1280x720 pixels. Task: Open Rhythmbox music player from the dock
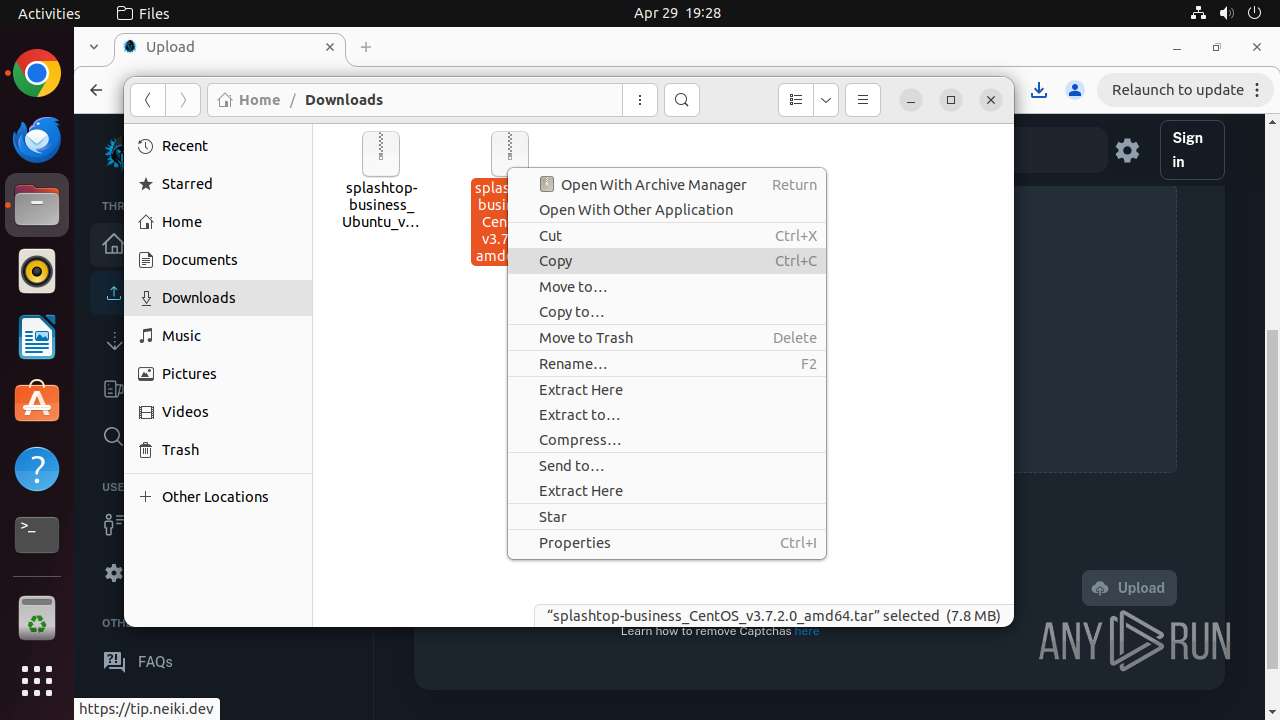(x=37, y=271)
